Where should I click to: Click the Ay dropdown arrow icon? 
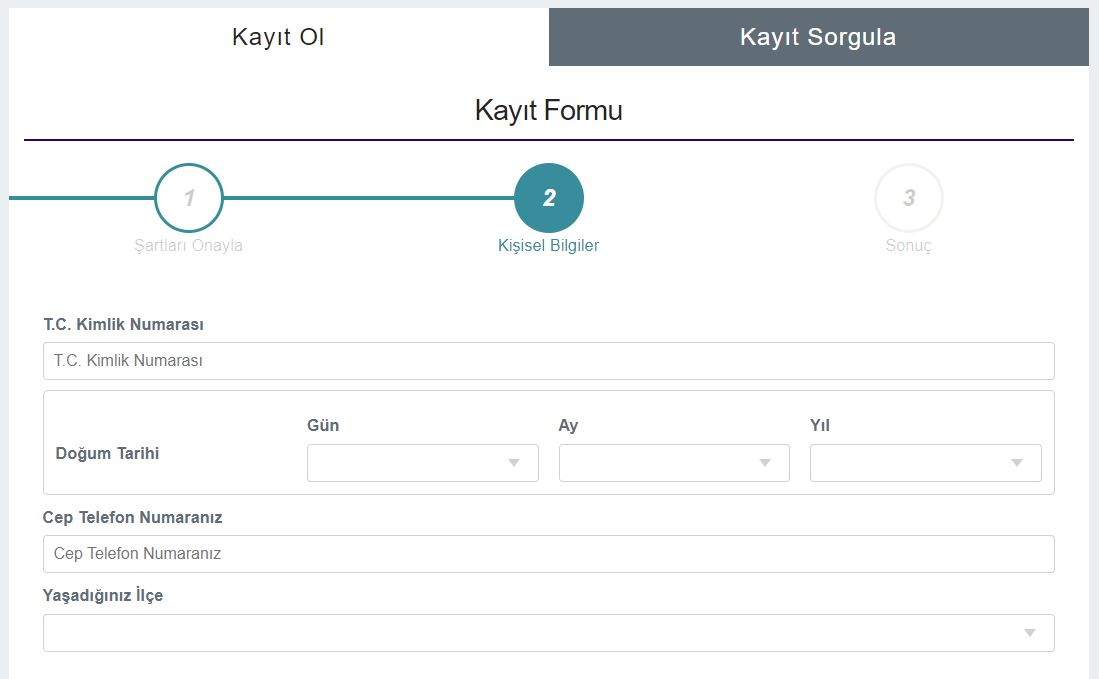click(x=767, y=462)
